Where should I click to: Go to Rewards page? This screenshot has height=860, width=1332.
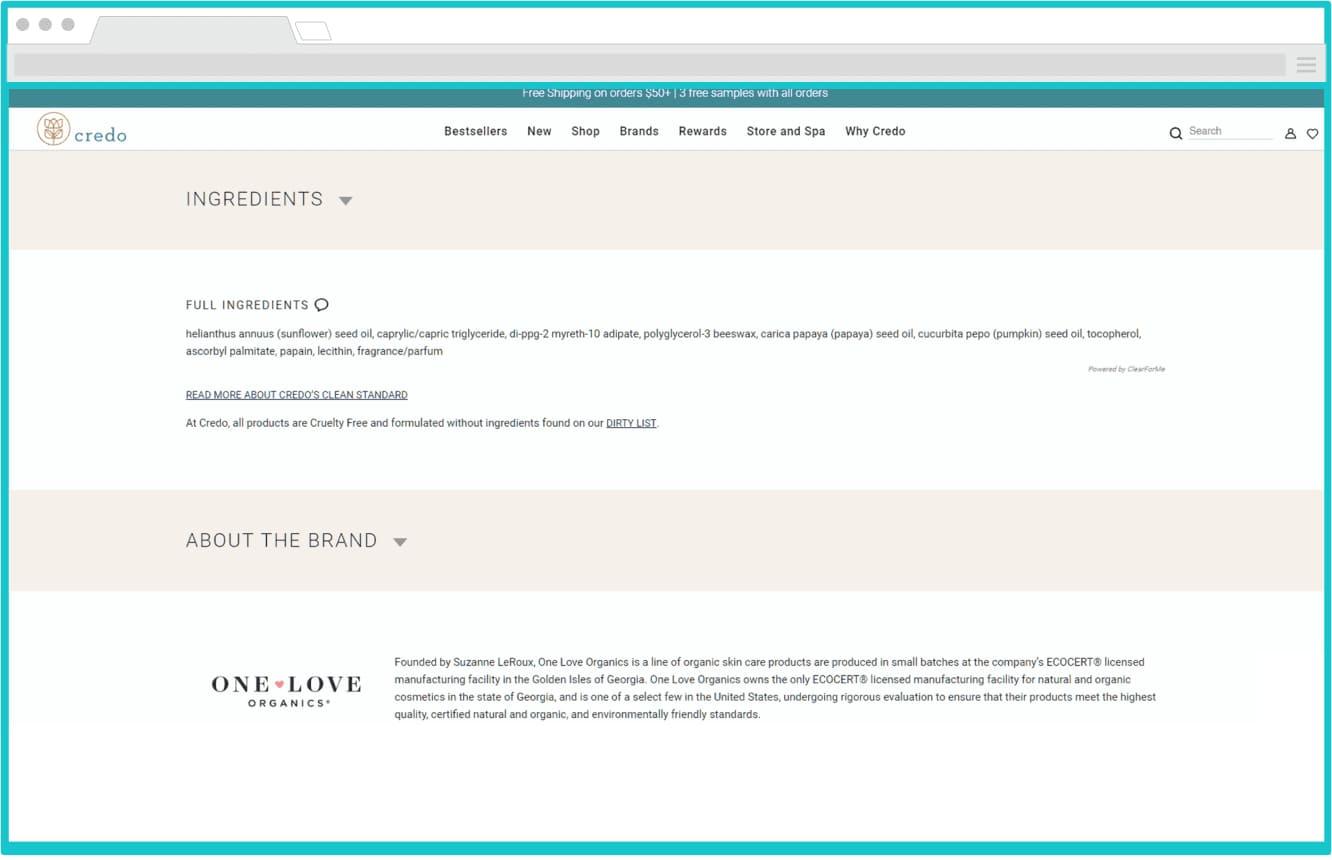[x=702, y=131]
